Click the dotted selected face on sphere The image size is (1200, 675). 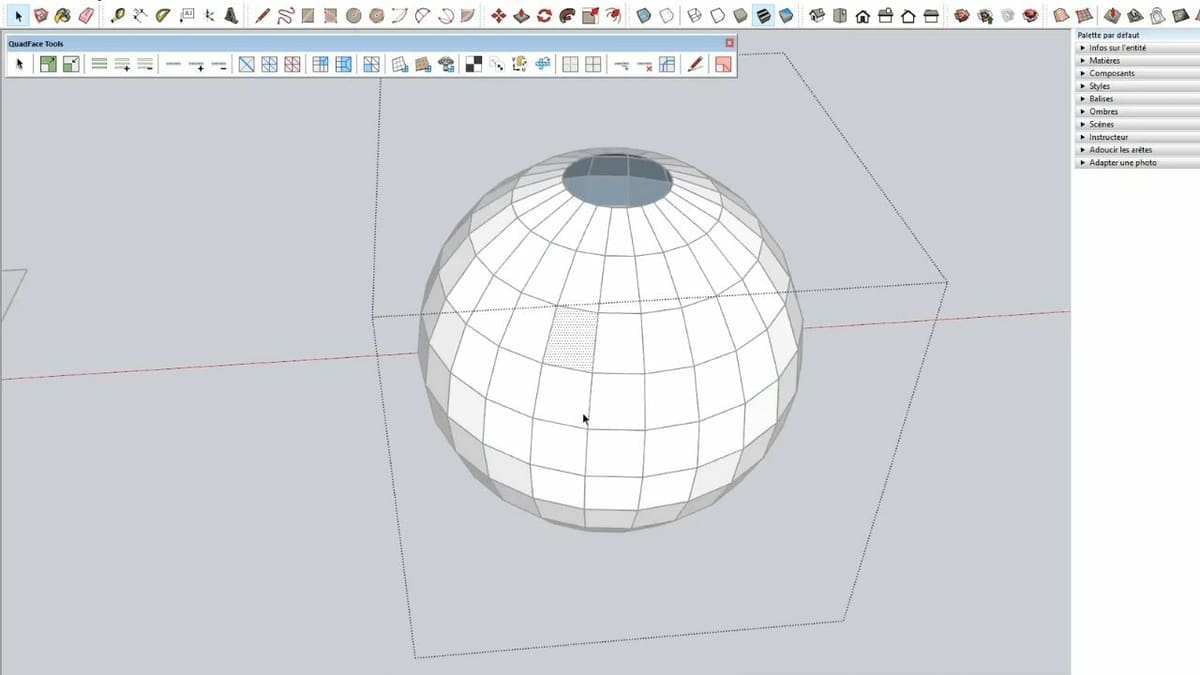[x=571, y=339]
